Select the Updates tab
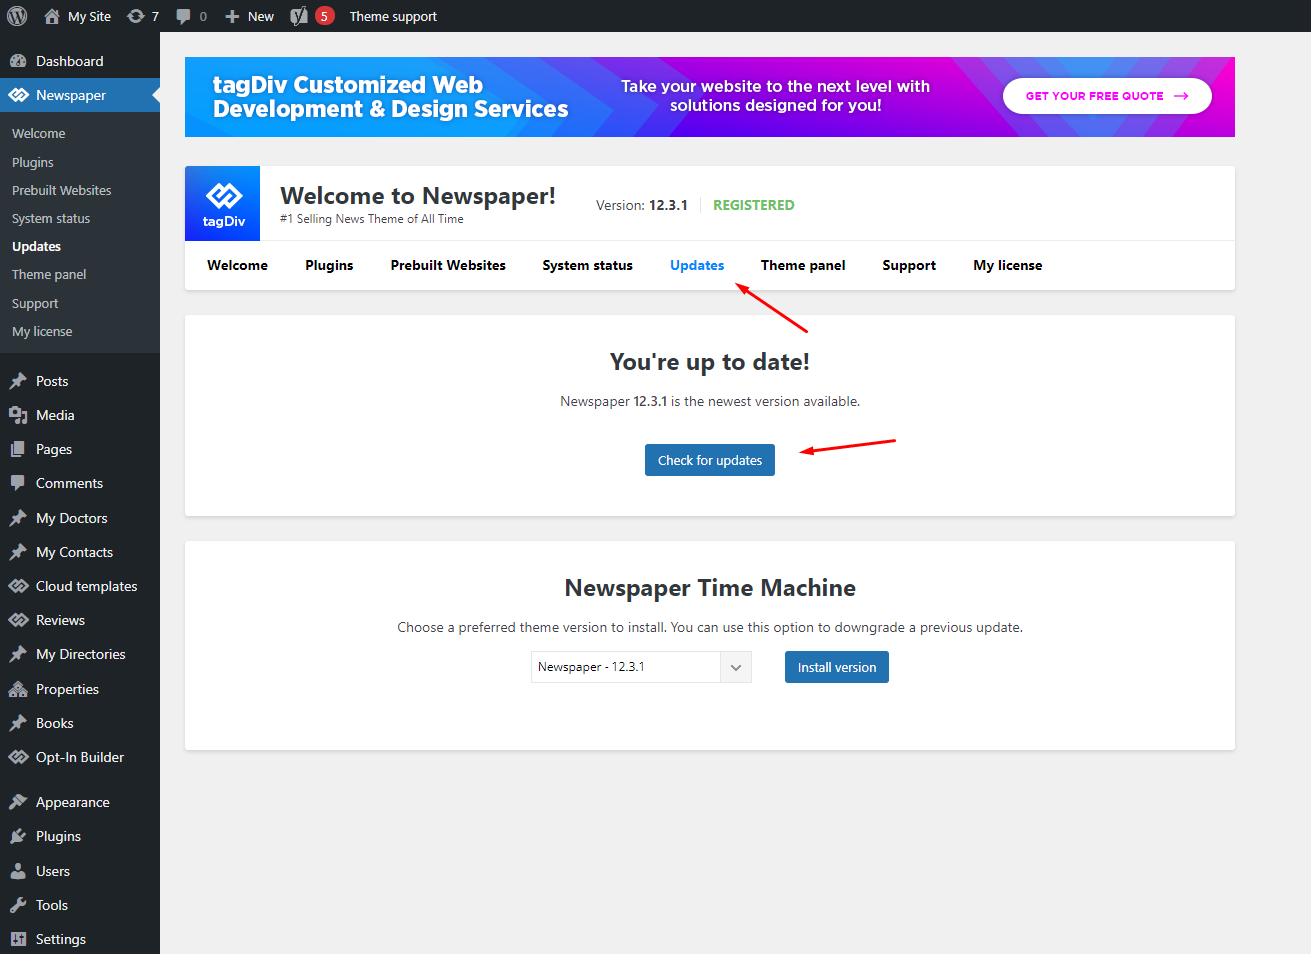1311x954 pixels. [697, 265]
